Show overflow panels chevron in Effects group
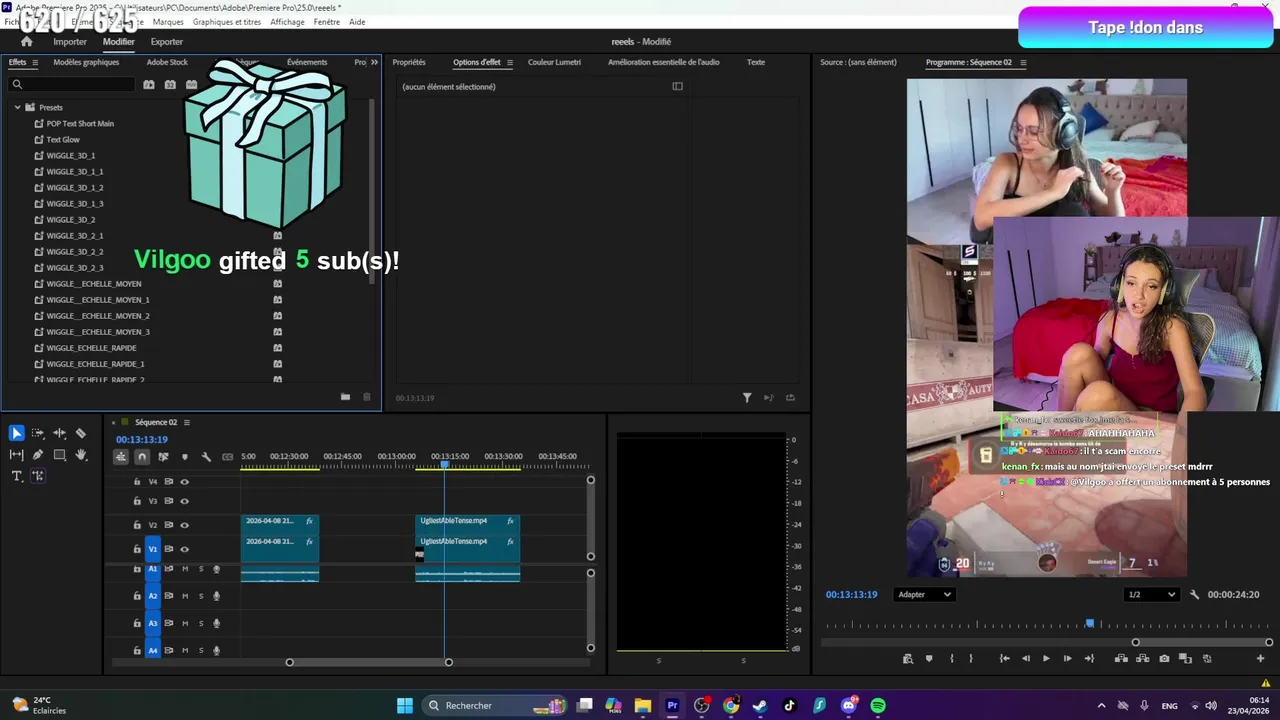The width and height of the screenshot is (1280, 720). 374,62
